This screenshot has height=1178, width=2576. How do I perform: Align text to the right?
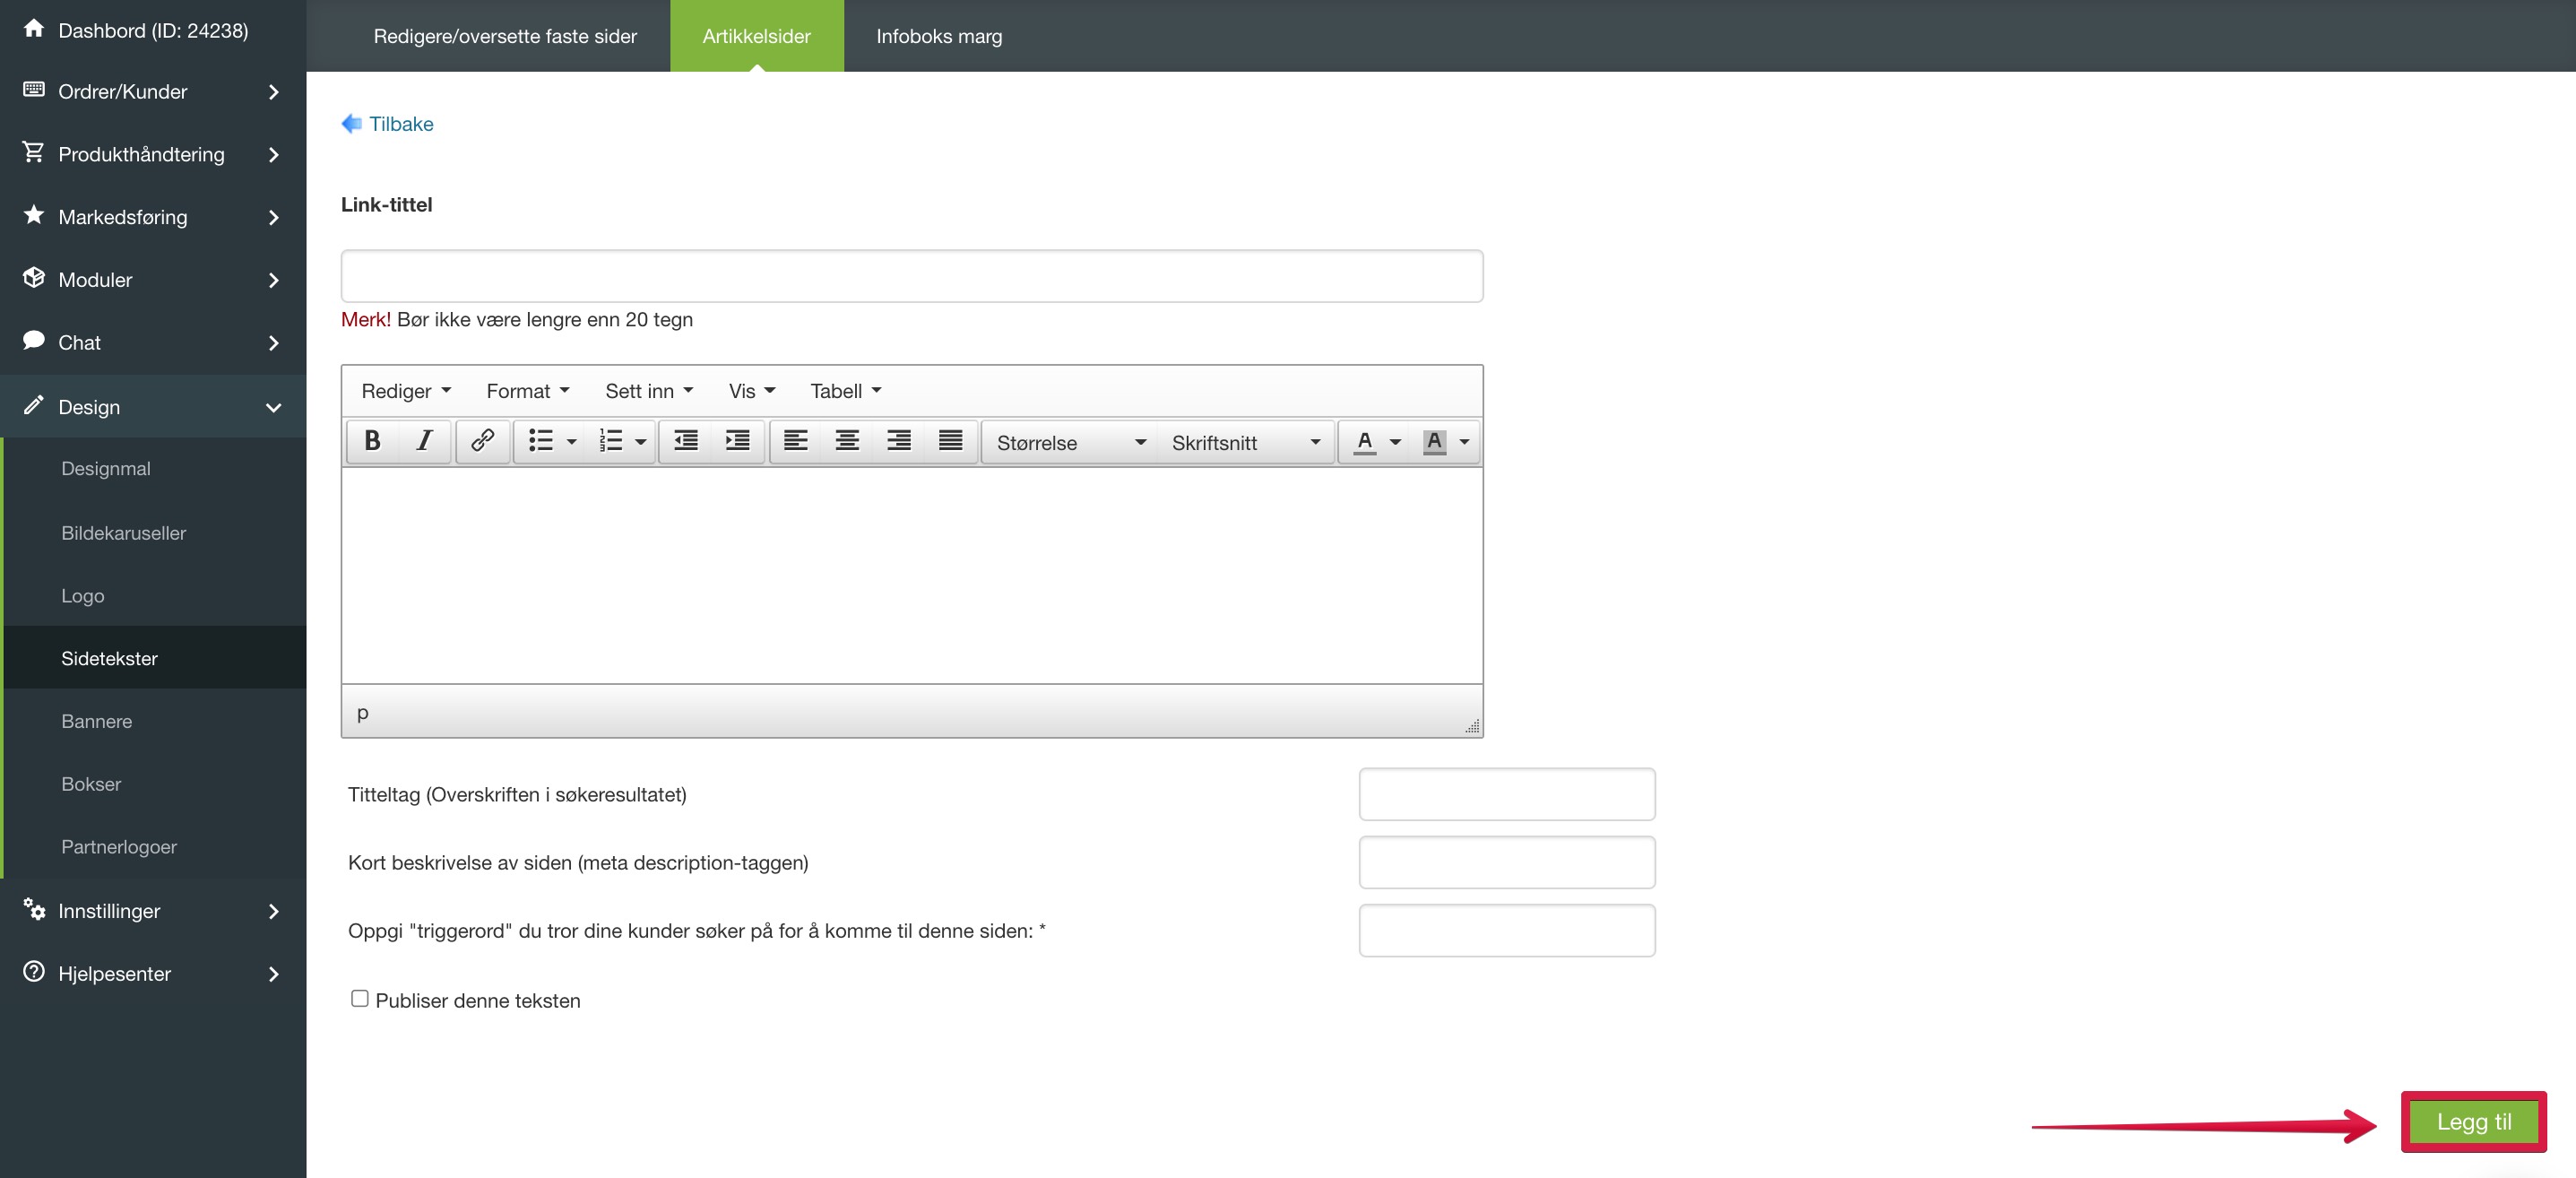coord(899,441)
